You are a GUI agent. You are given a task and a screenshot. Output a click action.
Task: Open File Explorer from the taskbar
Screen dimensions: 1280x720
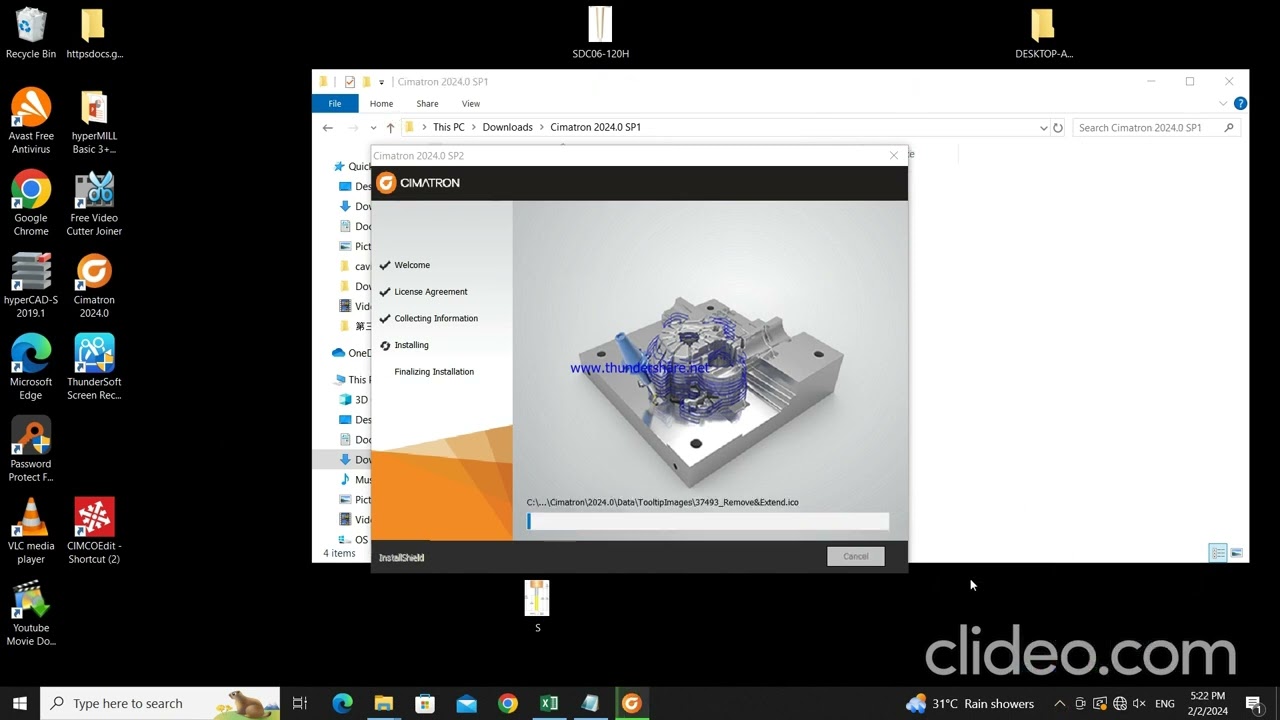[x=383, y=703]
